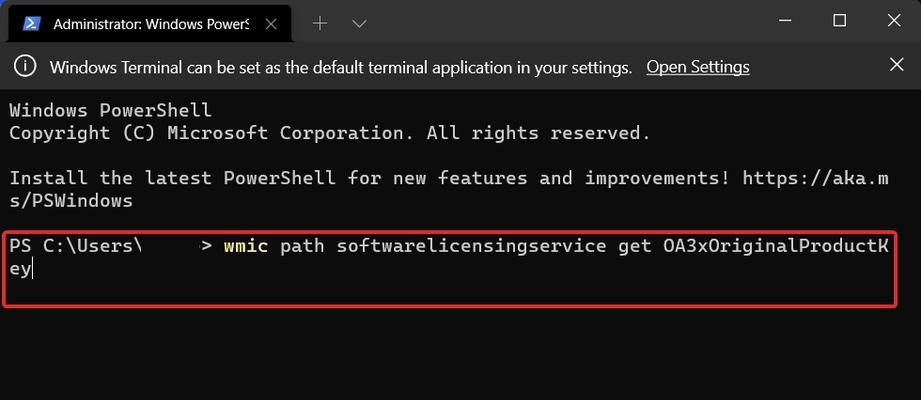
Task: Click the yellow wmic command word
Action: [x=246, y=246]
